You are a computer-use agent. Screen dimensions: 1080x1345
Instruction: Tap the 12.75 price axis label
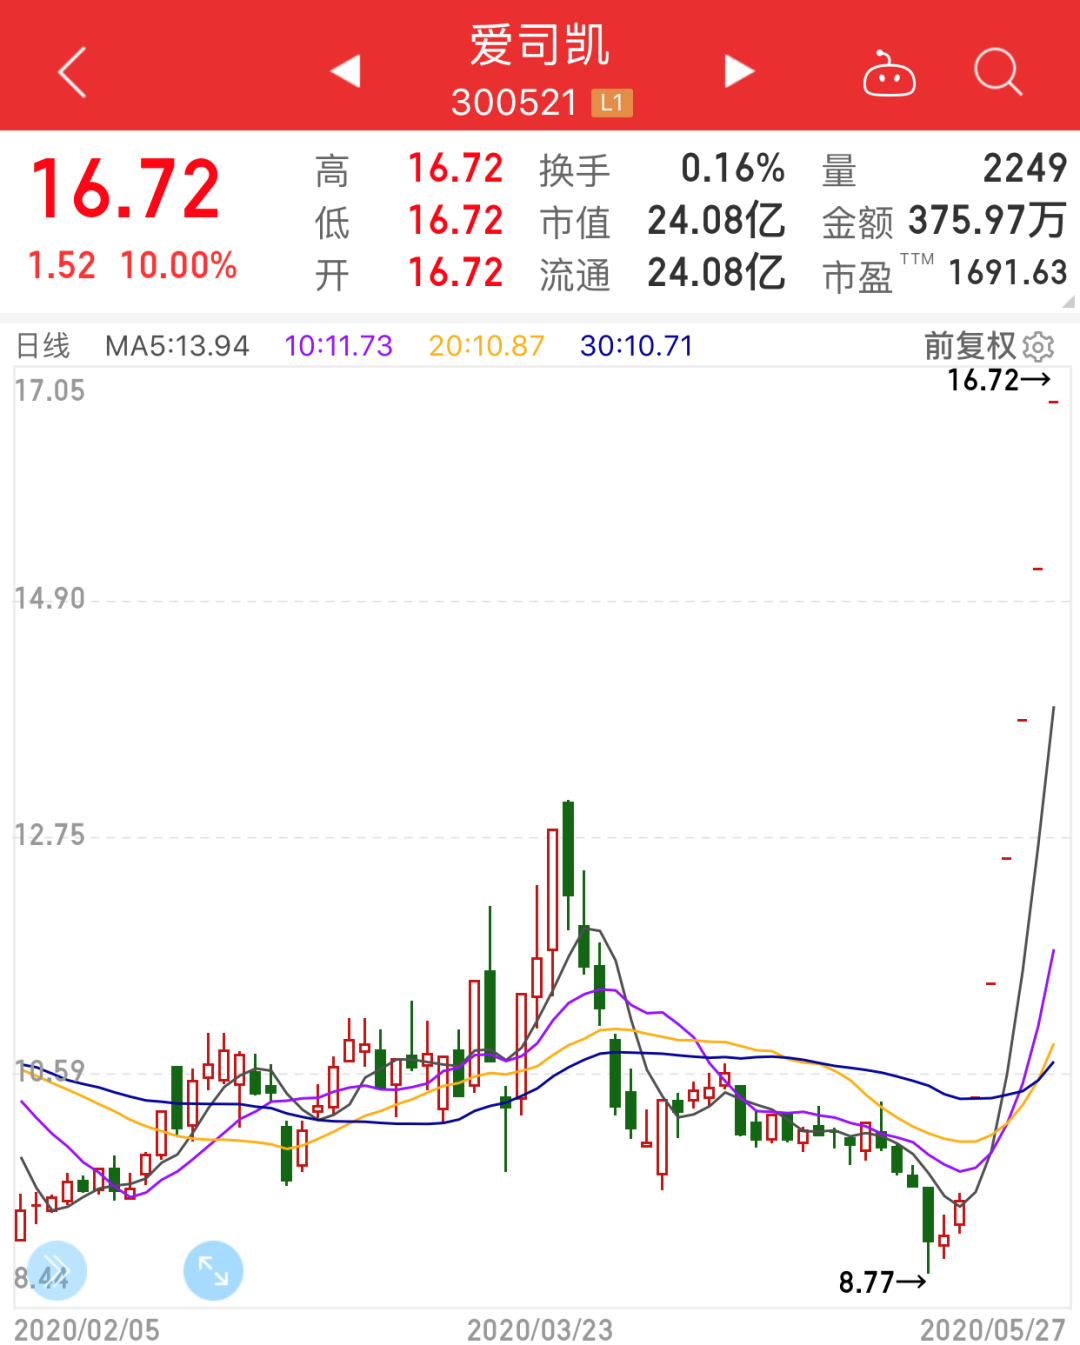pyautogui.click(x=49, y=835)
